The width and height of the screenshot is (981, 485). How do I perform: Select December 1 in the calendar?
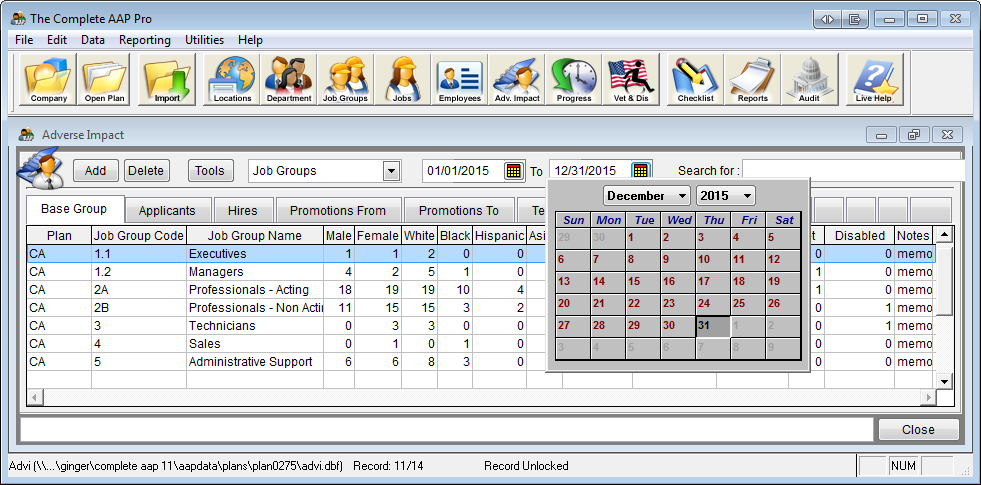click(643, 238)
